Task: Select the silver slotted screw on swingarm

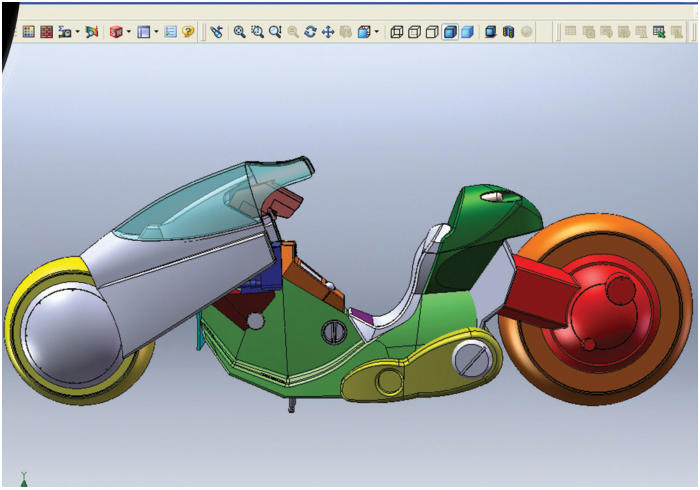Action: pyautogui.click(x=472, y=358)
